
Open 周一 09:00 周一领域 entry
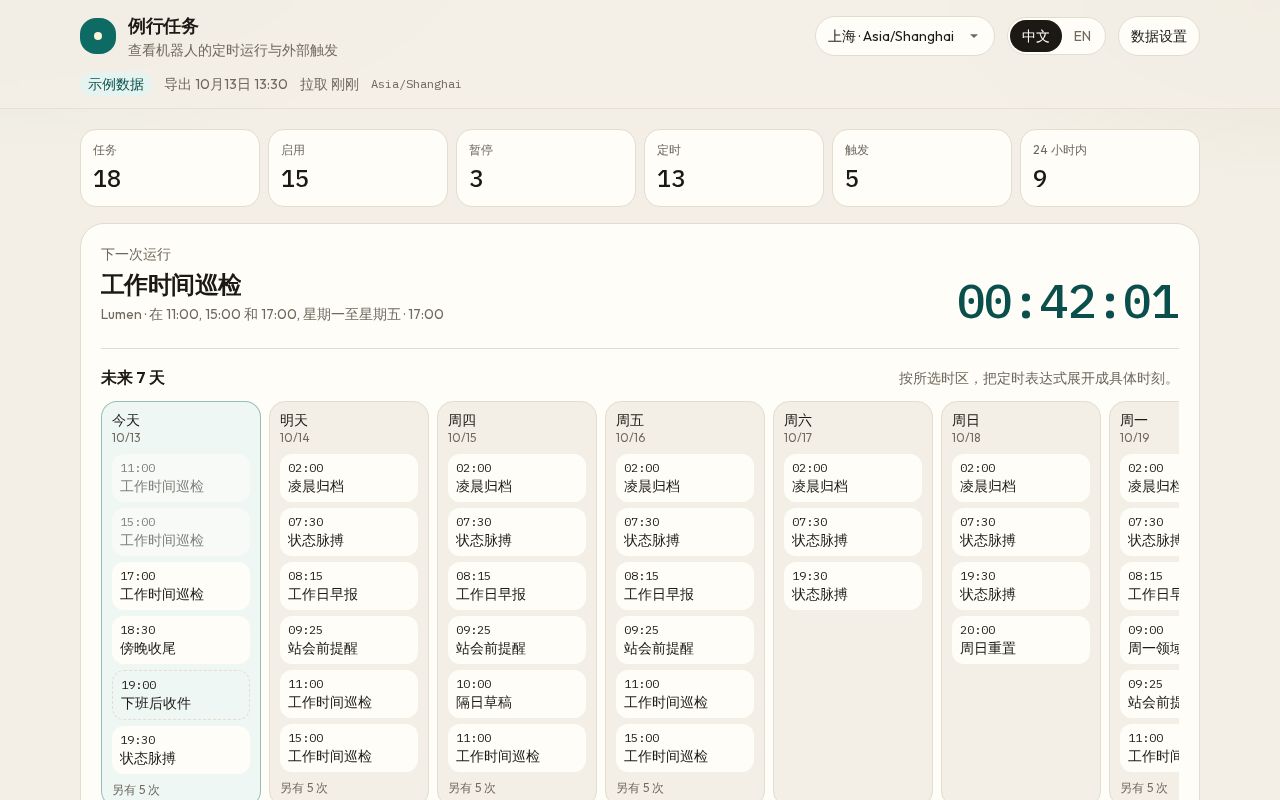coord(1149,640)
